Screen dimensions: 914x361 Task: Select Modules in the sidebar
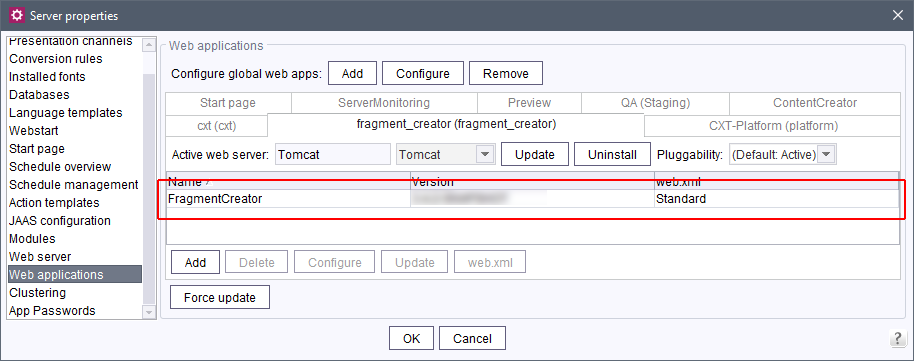point(75,239)
